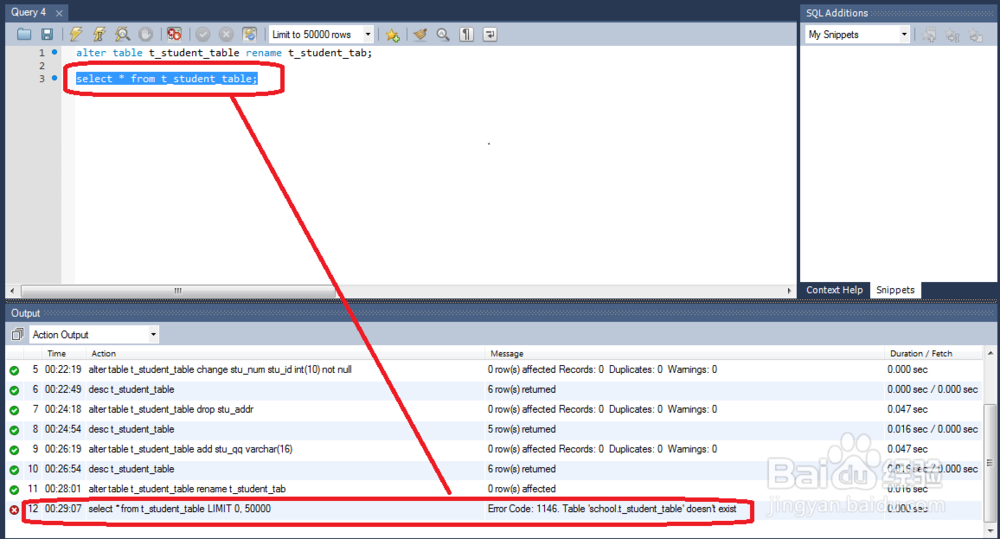Viewport: 1000px width, 539px height.
Task: Toggle word wrap icon in toolbar
Action: pos(490,34)
